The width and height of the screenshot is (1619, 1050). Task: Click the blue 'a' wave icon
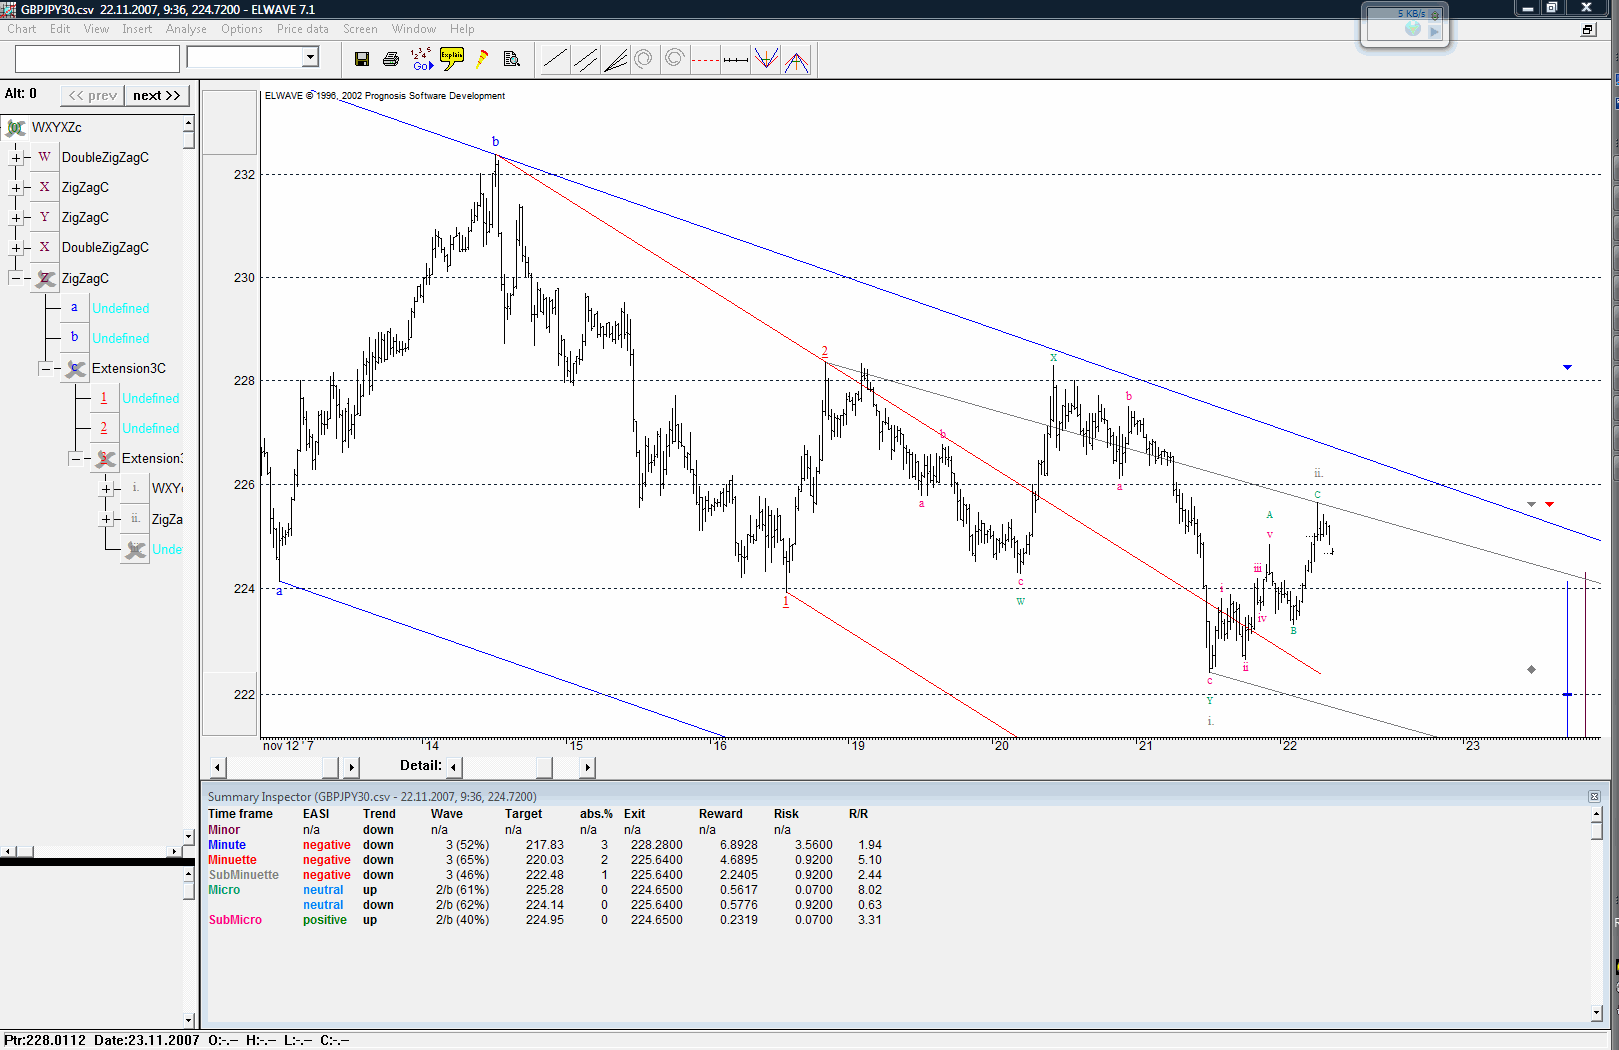(x=74, y=308)
